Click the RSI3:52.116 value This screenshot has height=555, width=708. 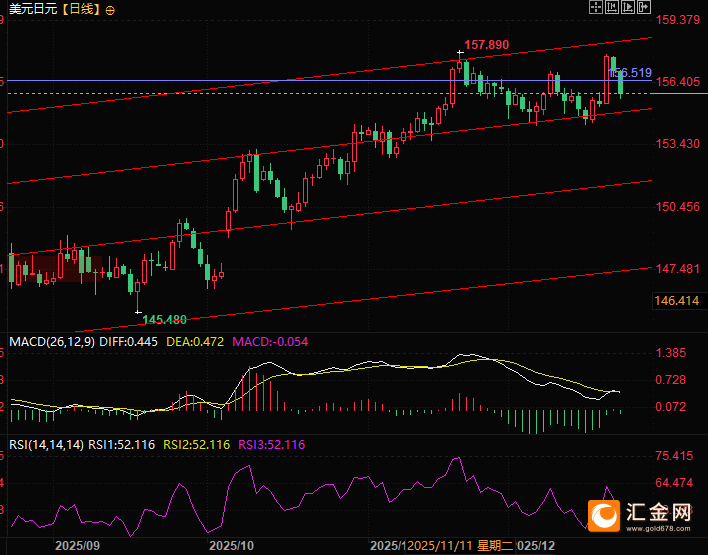[x=271, y=445]
